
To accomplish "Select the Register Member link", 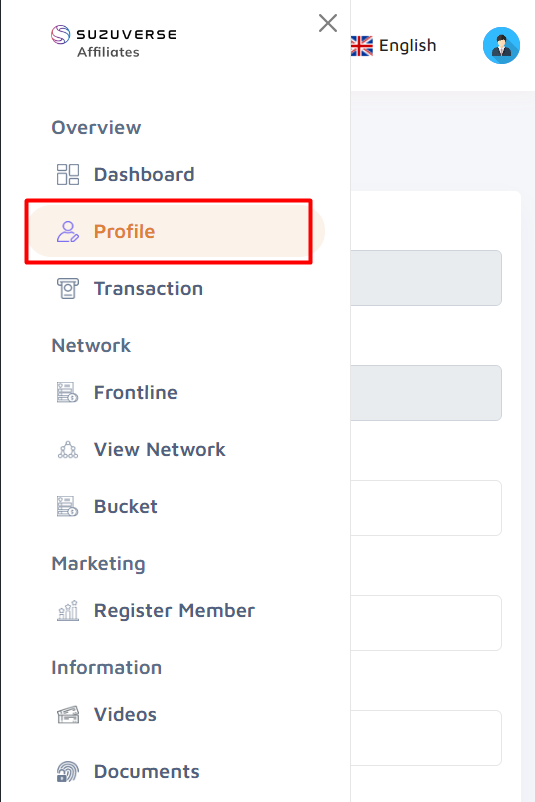I will [175, 610].
